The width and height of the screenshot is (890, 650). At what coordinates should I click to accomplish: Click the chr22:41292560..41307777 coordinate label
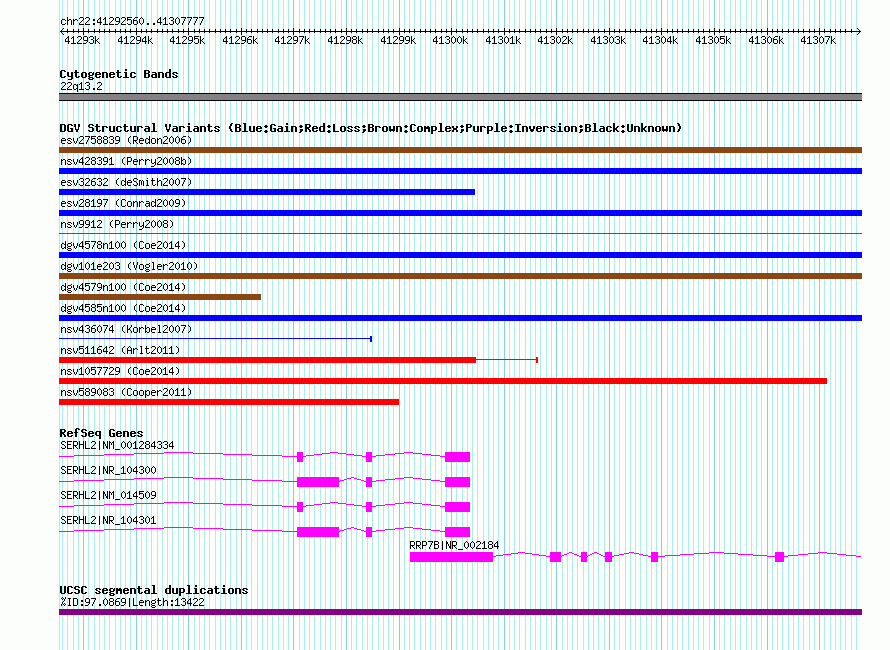pyautogui.click(x=132, y=21)
